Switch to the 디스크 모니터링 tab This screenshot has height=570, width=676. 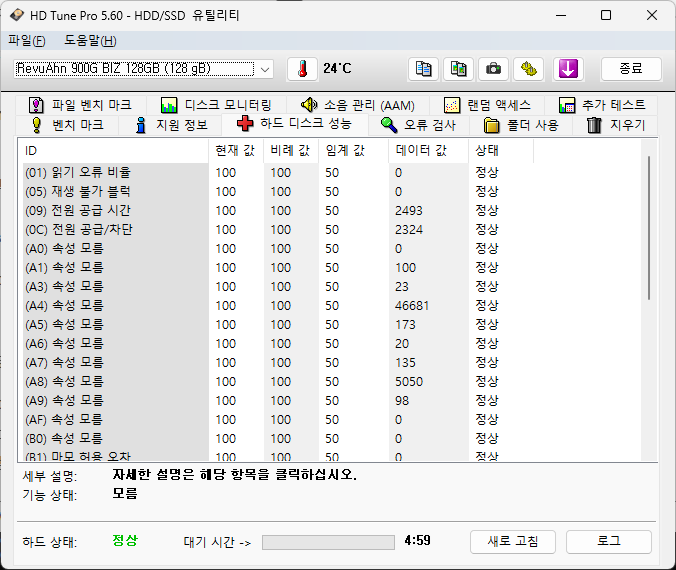click(216, 105)
